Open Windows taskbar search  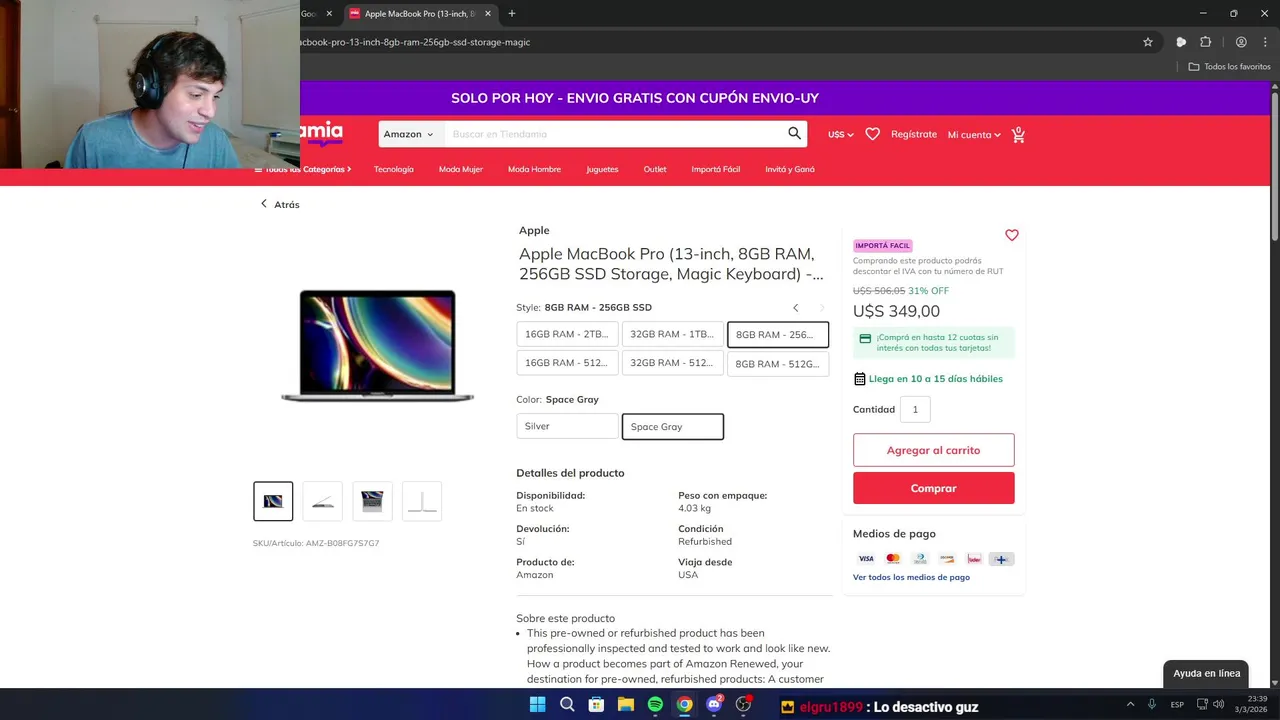click(x=567, y=704)
